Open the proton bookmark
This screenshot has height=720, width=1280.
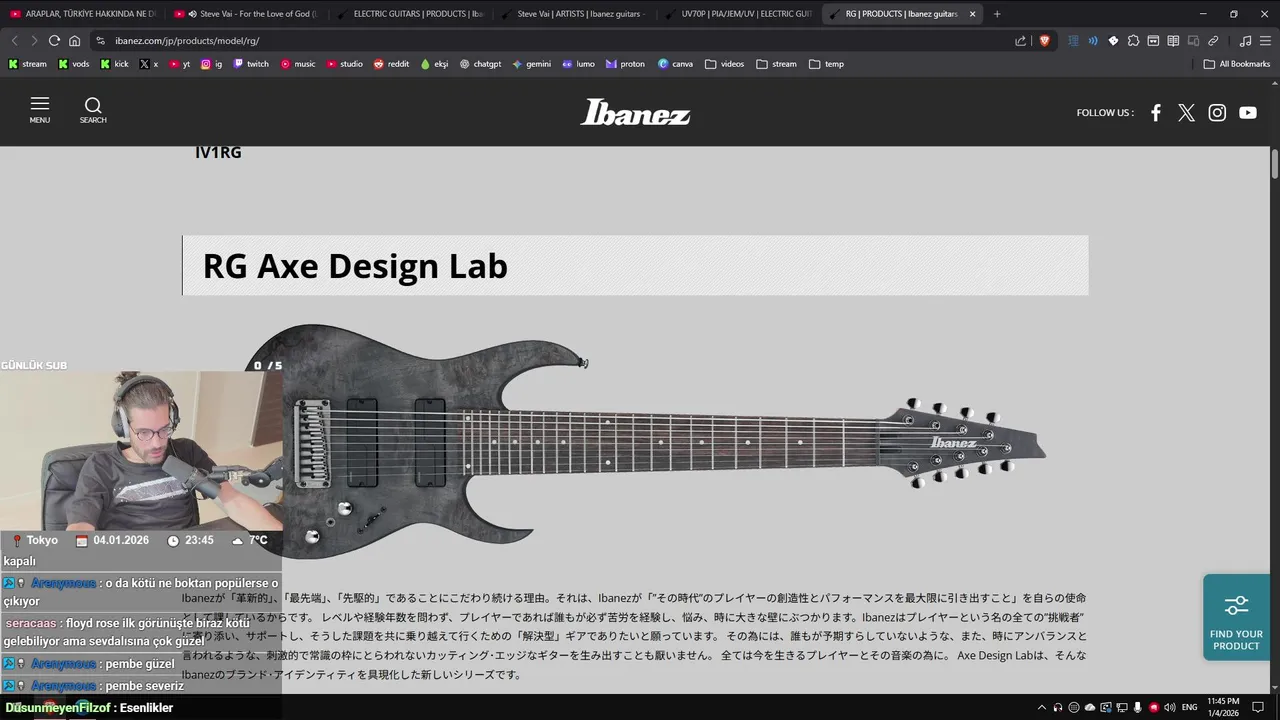coord(626,64)
